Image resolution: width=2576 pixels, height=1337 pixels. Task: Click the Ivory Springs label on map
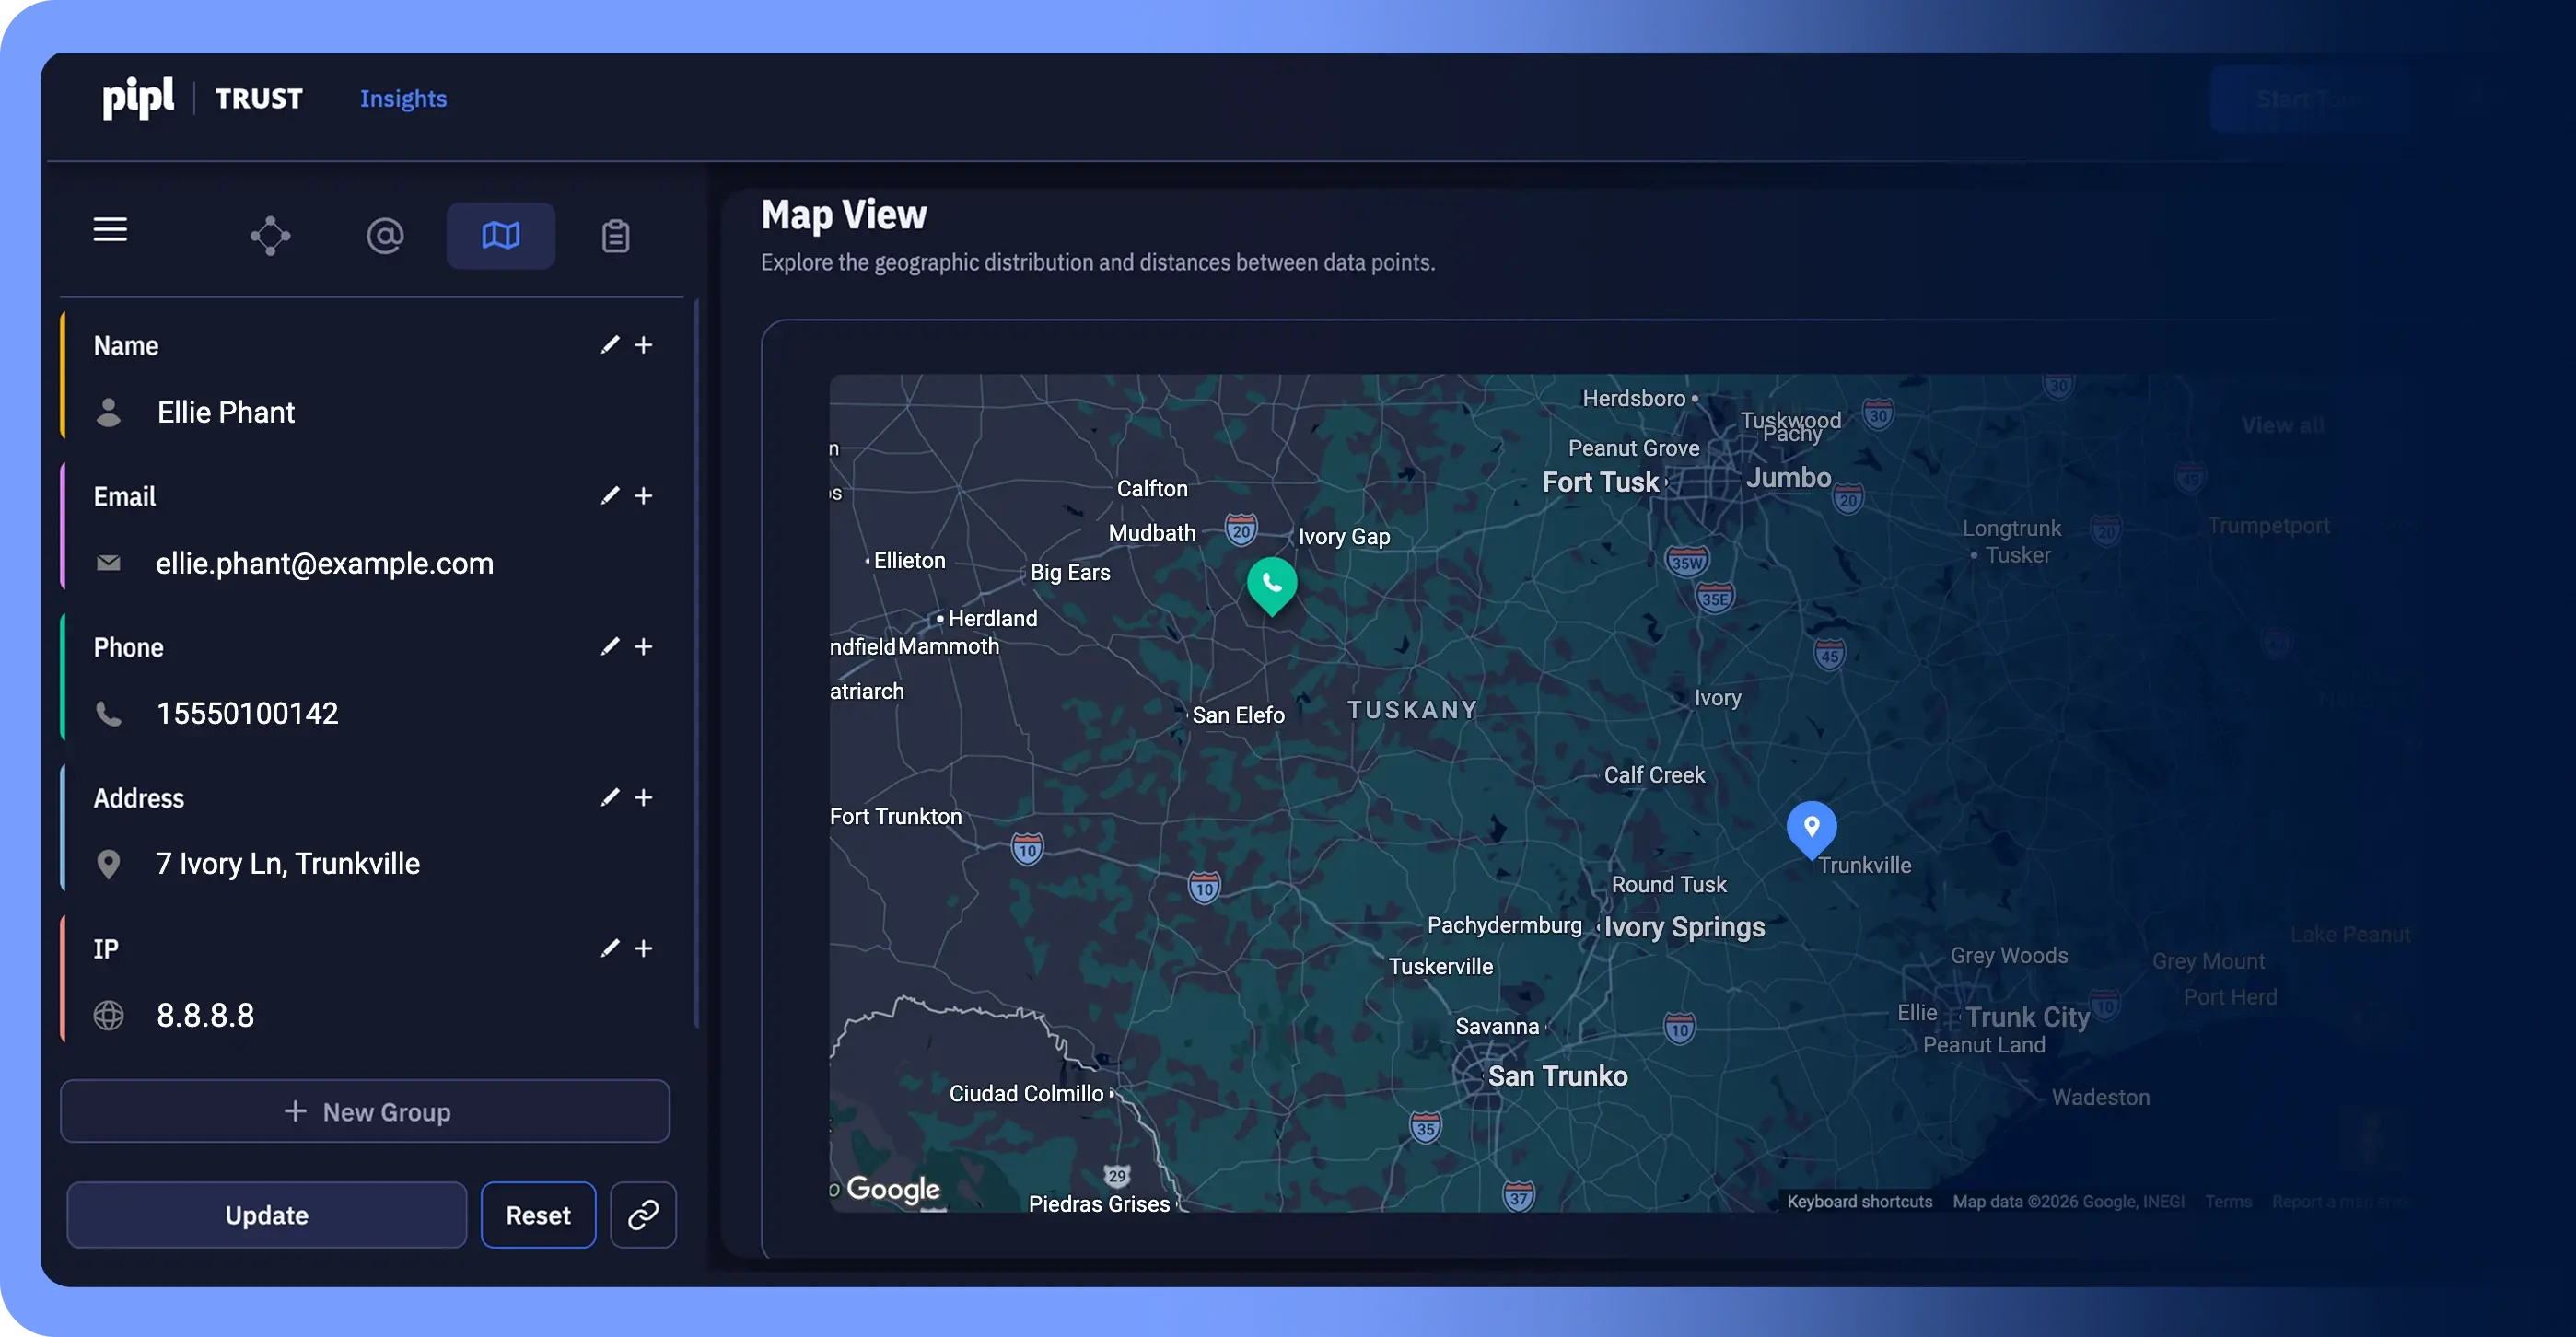(x=1684, y=927)
